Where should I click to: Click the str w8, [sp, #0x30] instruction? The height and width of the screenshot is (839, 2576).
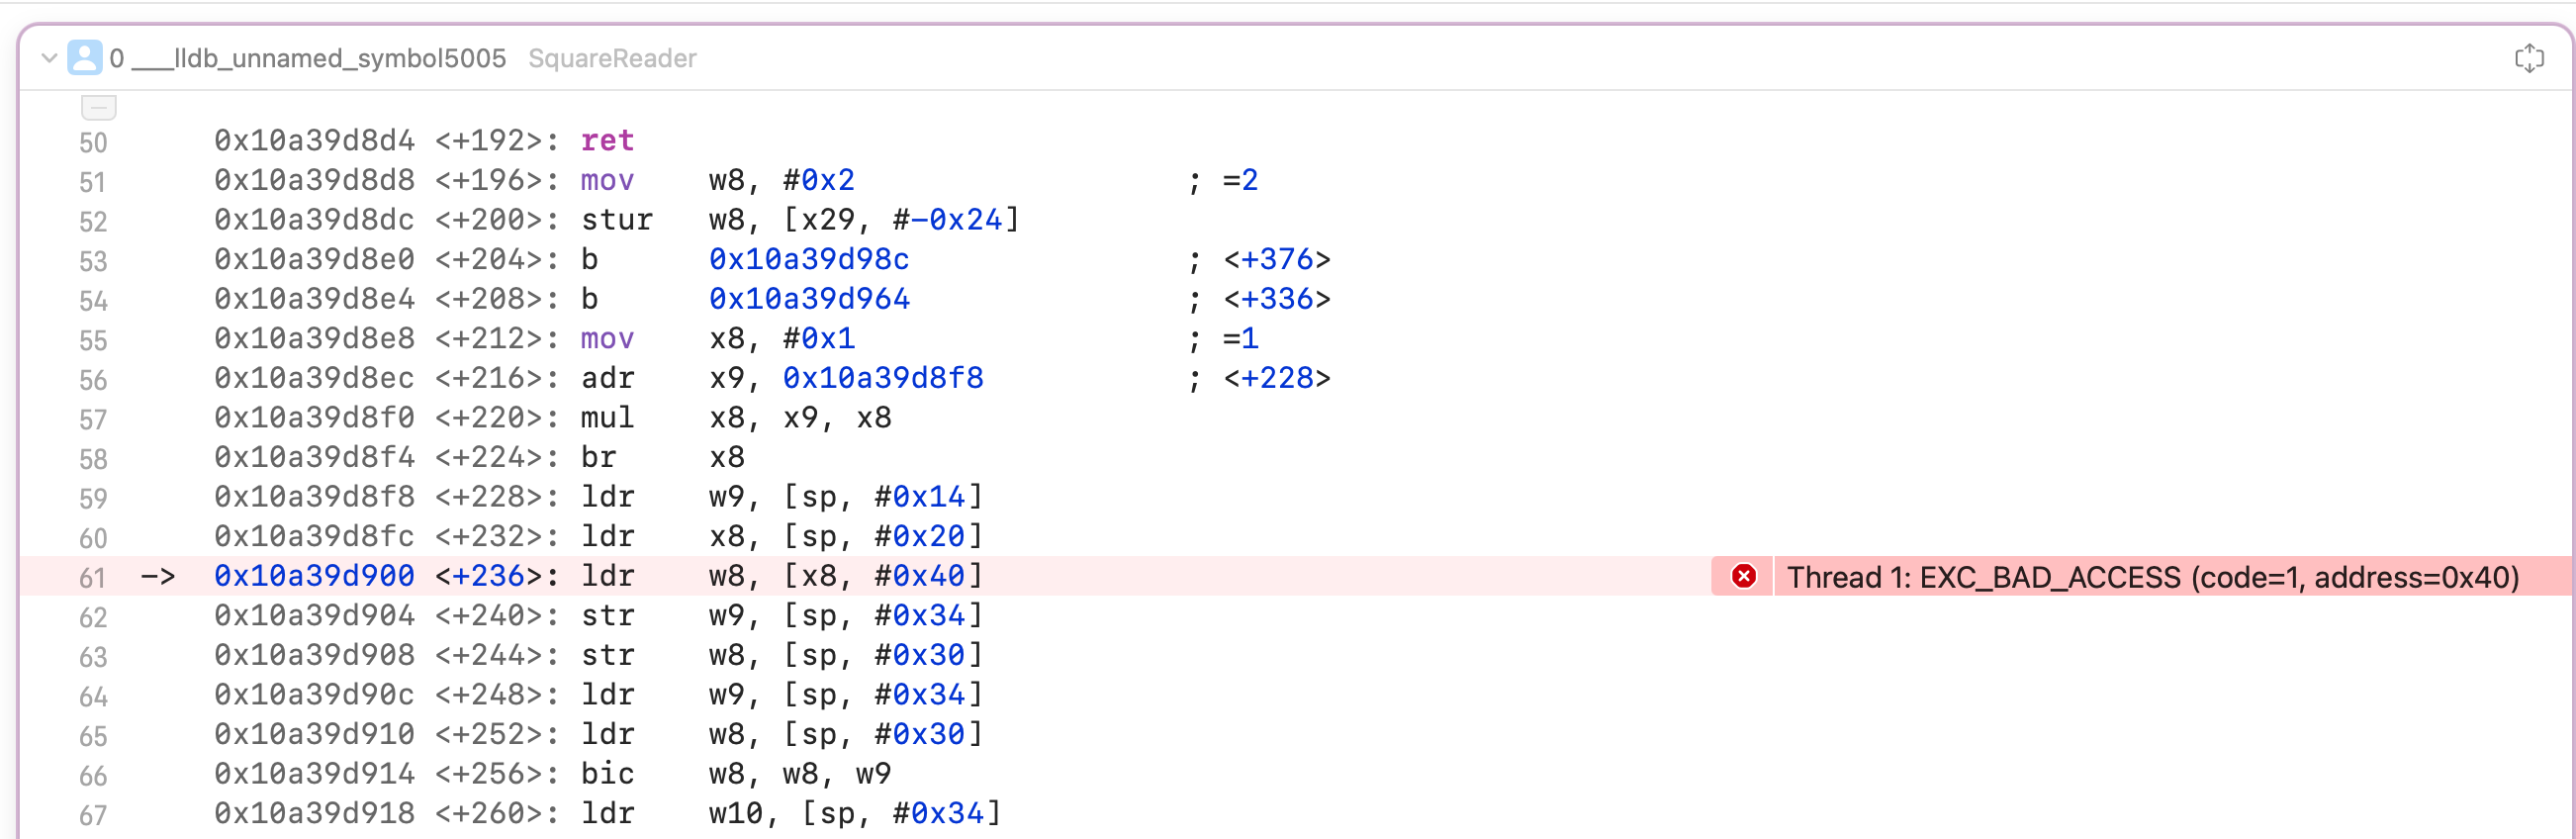tap(782, 655)
